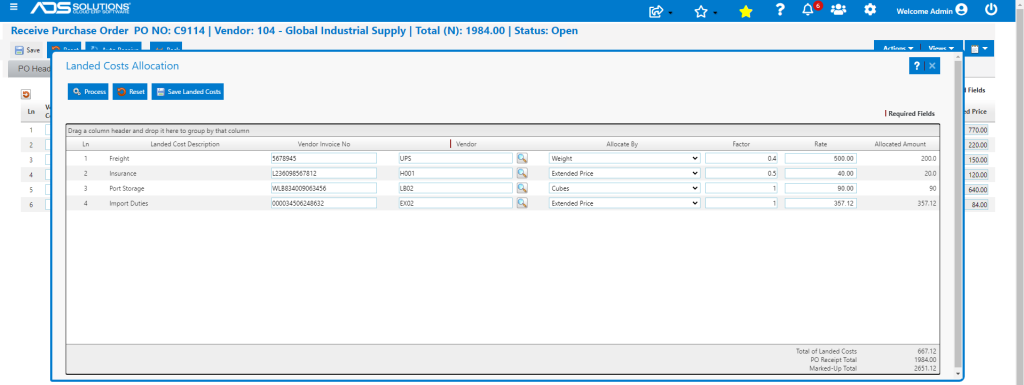Close the Landed Costs Allocation dialog

933,66
